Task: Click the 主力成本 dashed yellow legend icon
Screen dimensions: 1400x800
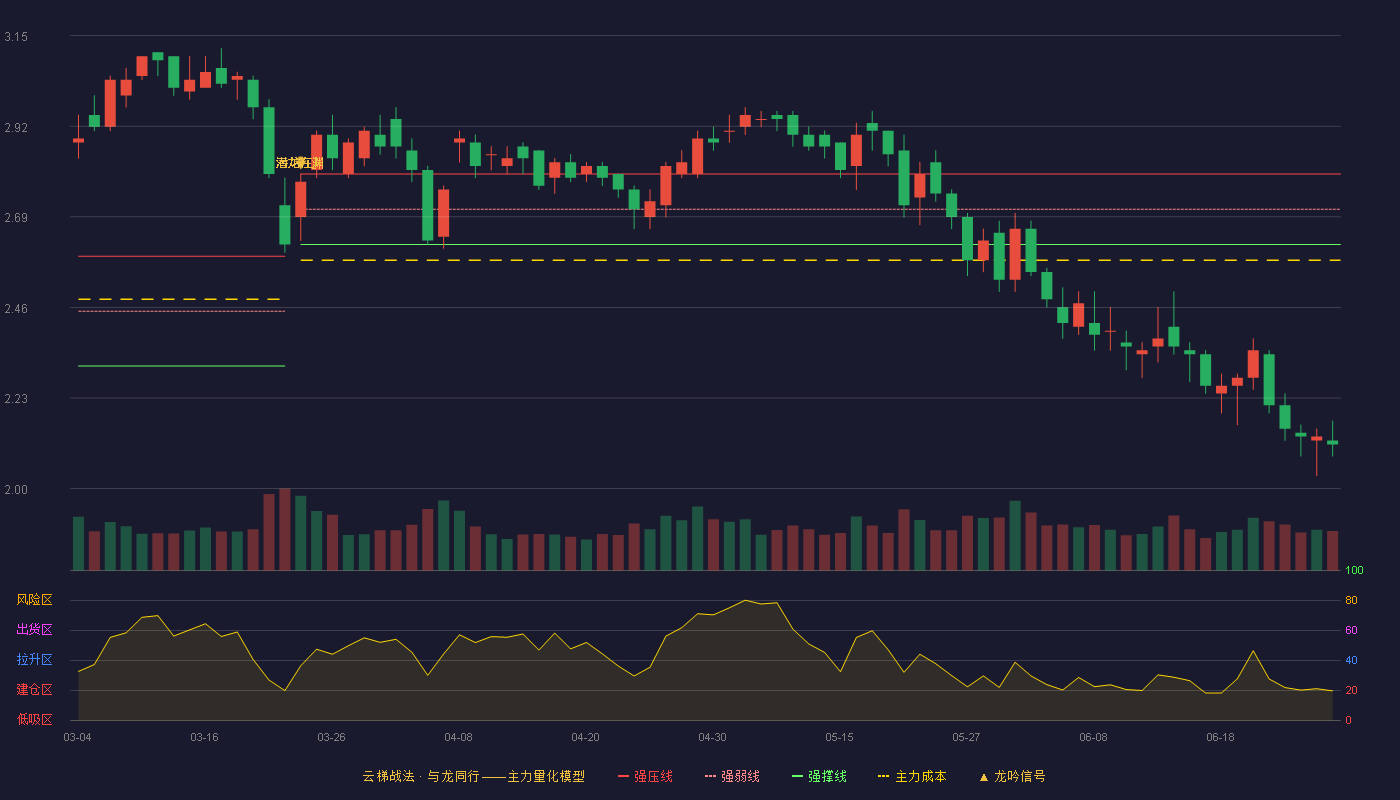Action: (x=883, y=776)
